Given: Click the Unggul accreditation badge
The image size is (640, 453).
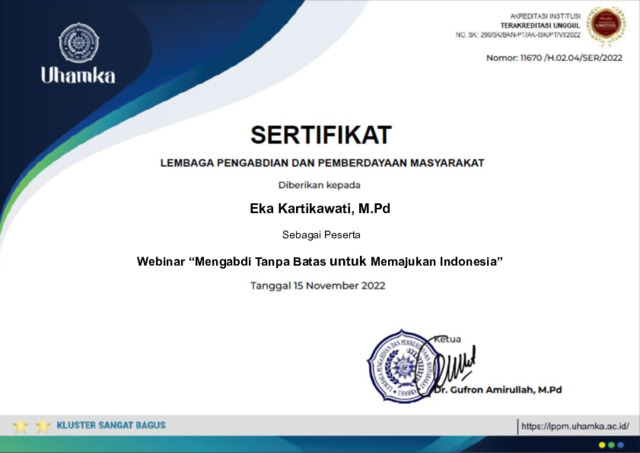Looking at the screenshot, I should click(x=606, y=25).
